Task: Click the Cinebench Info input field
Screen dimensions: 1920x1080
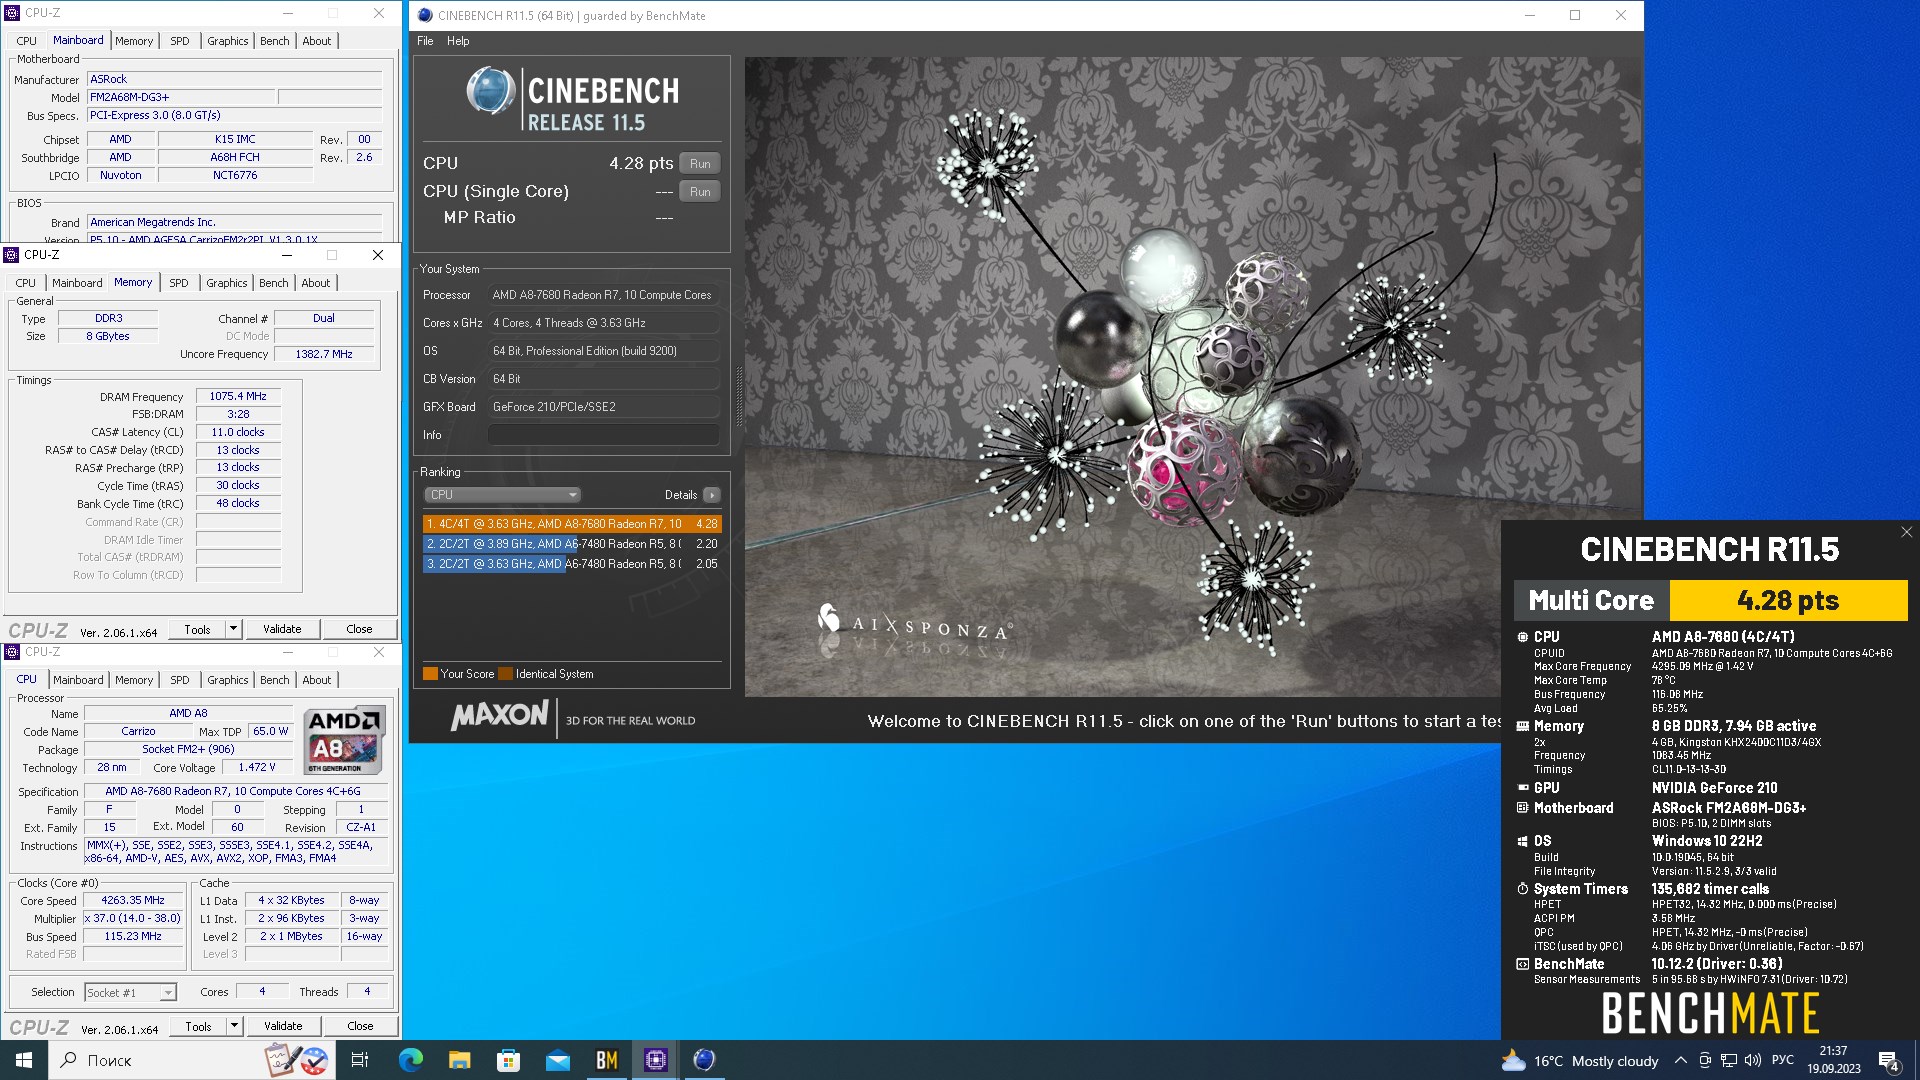Action: pyautogui.click(x=603, y=435)
